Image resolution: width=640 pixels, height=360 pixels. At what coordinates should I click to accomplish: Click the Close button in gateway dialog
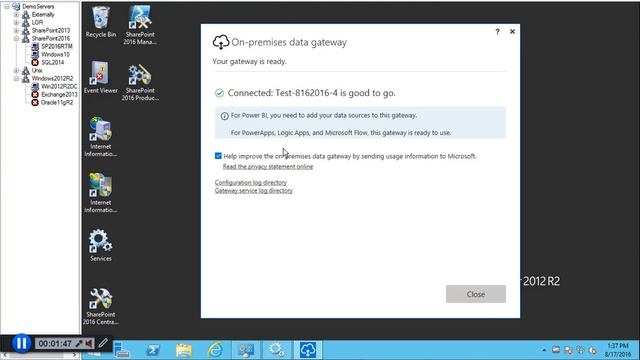click(476, 294)
